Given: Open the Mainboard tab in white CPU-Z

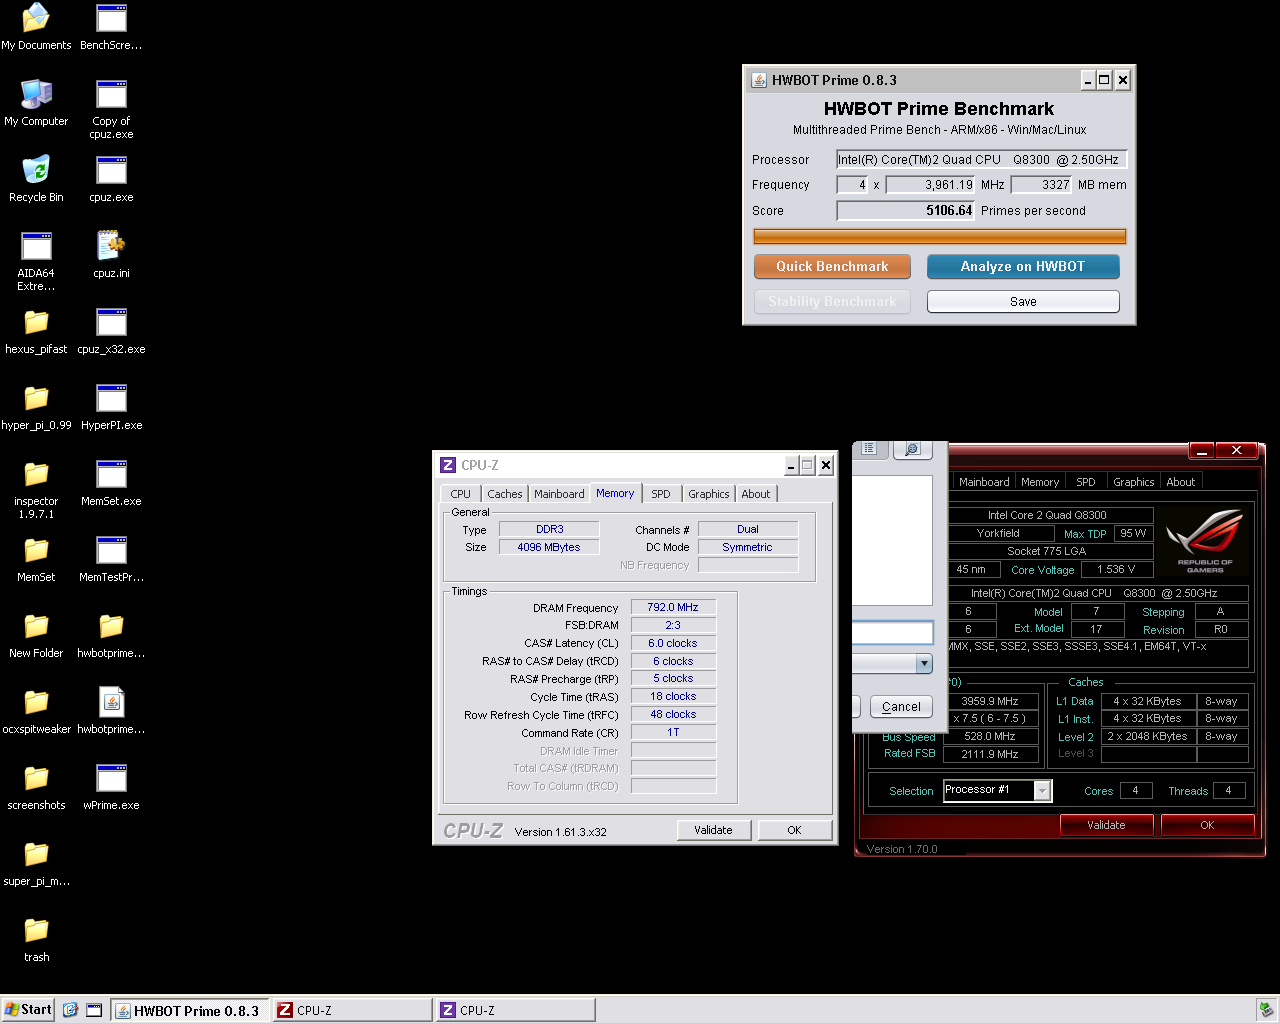Looking at the screenshot, I should tap(559, 494).
